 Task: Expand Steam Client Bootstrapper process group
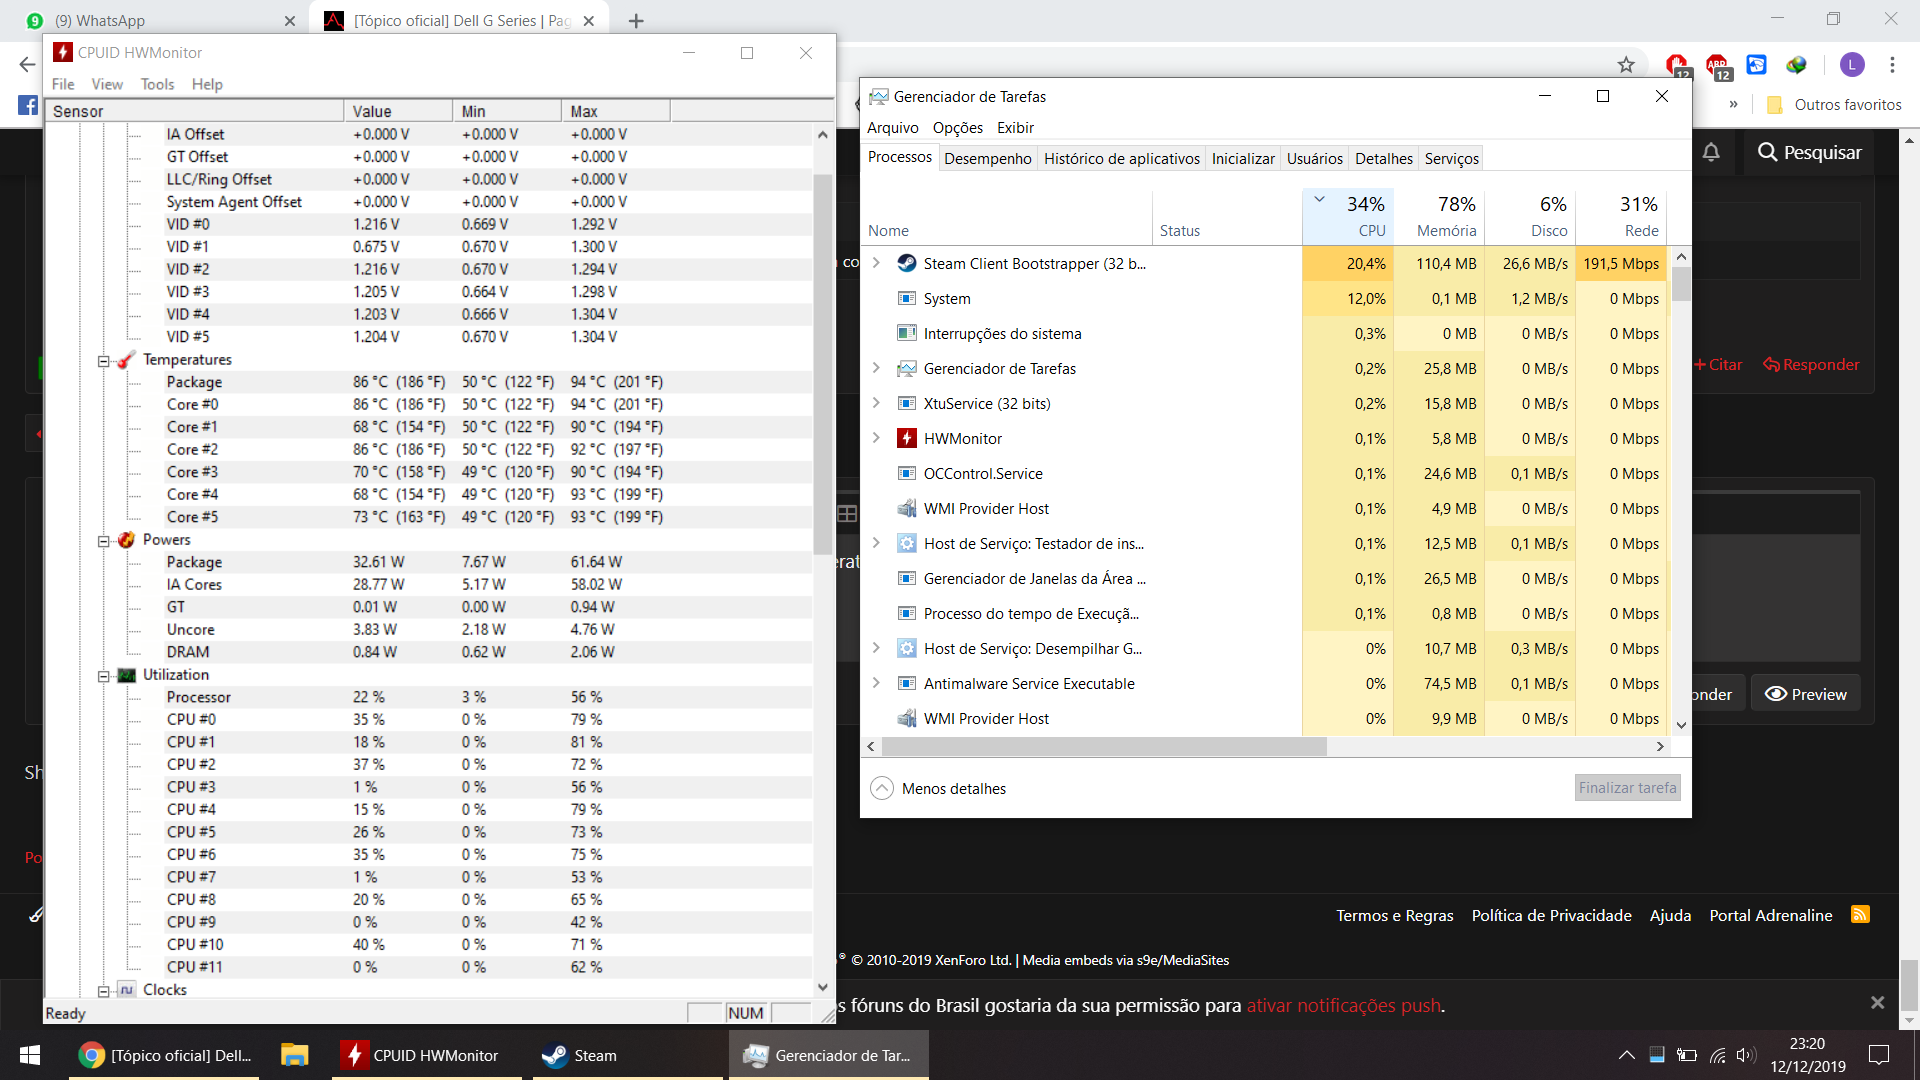coord(876,263)
